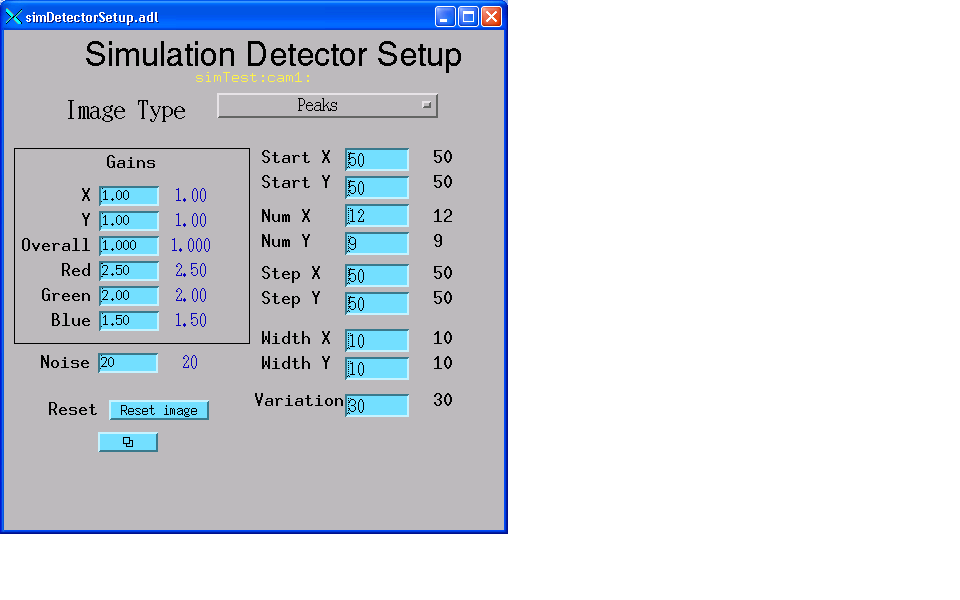Select the Width Y input box

pos(376,368)
